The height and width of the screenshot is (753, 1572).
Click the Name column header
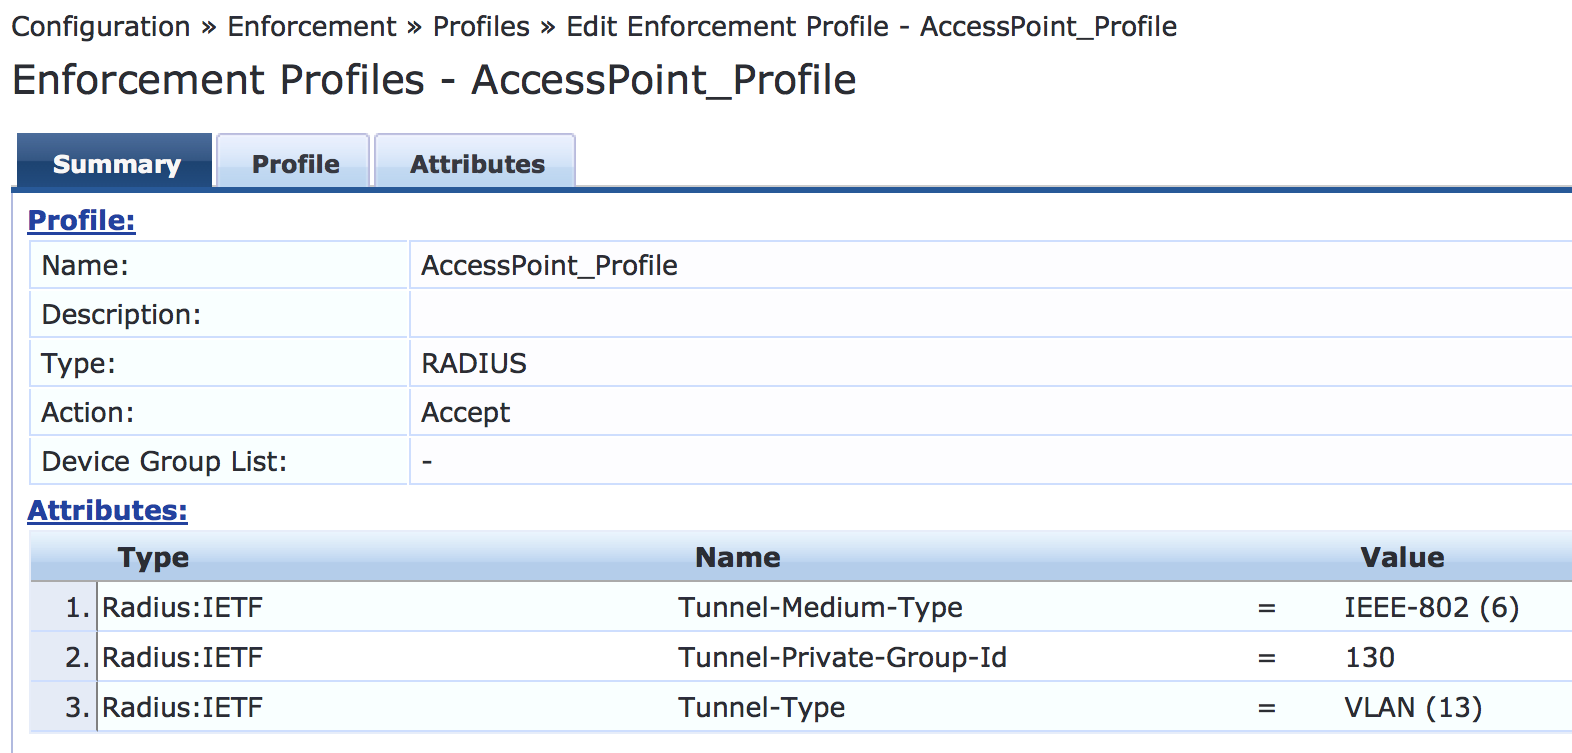click(x=738, y=557)
